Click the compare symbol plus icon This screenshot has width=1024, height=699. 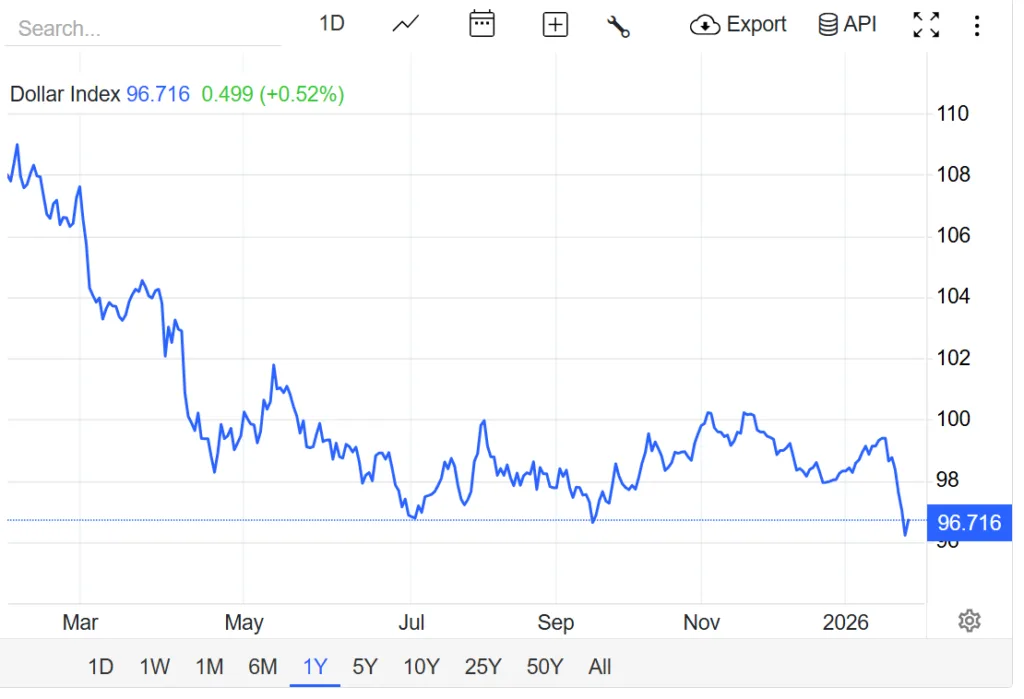[555, 24]
